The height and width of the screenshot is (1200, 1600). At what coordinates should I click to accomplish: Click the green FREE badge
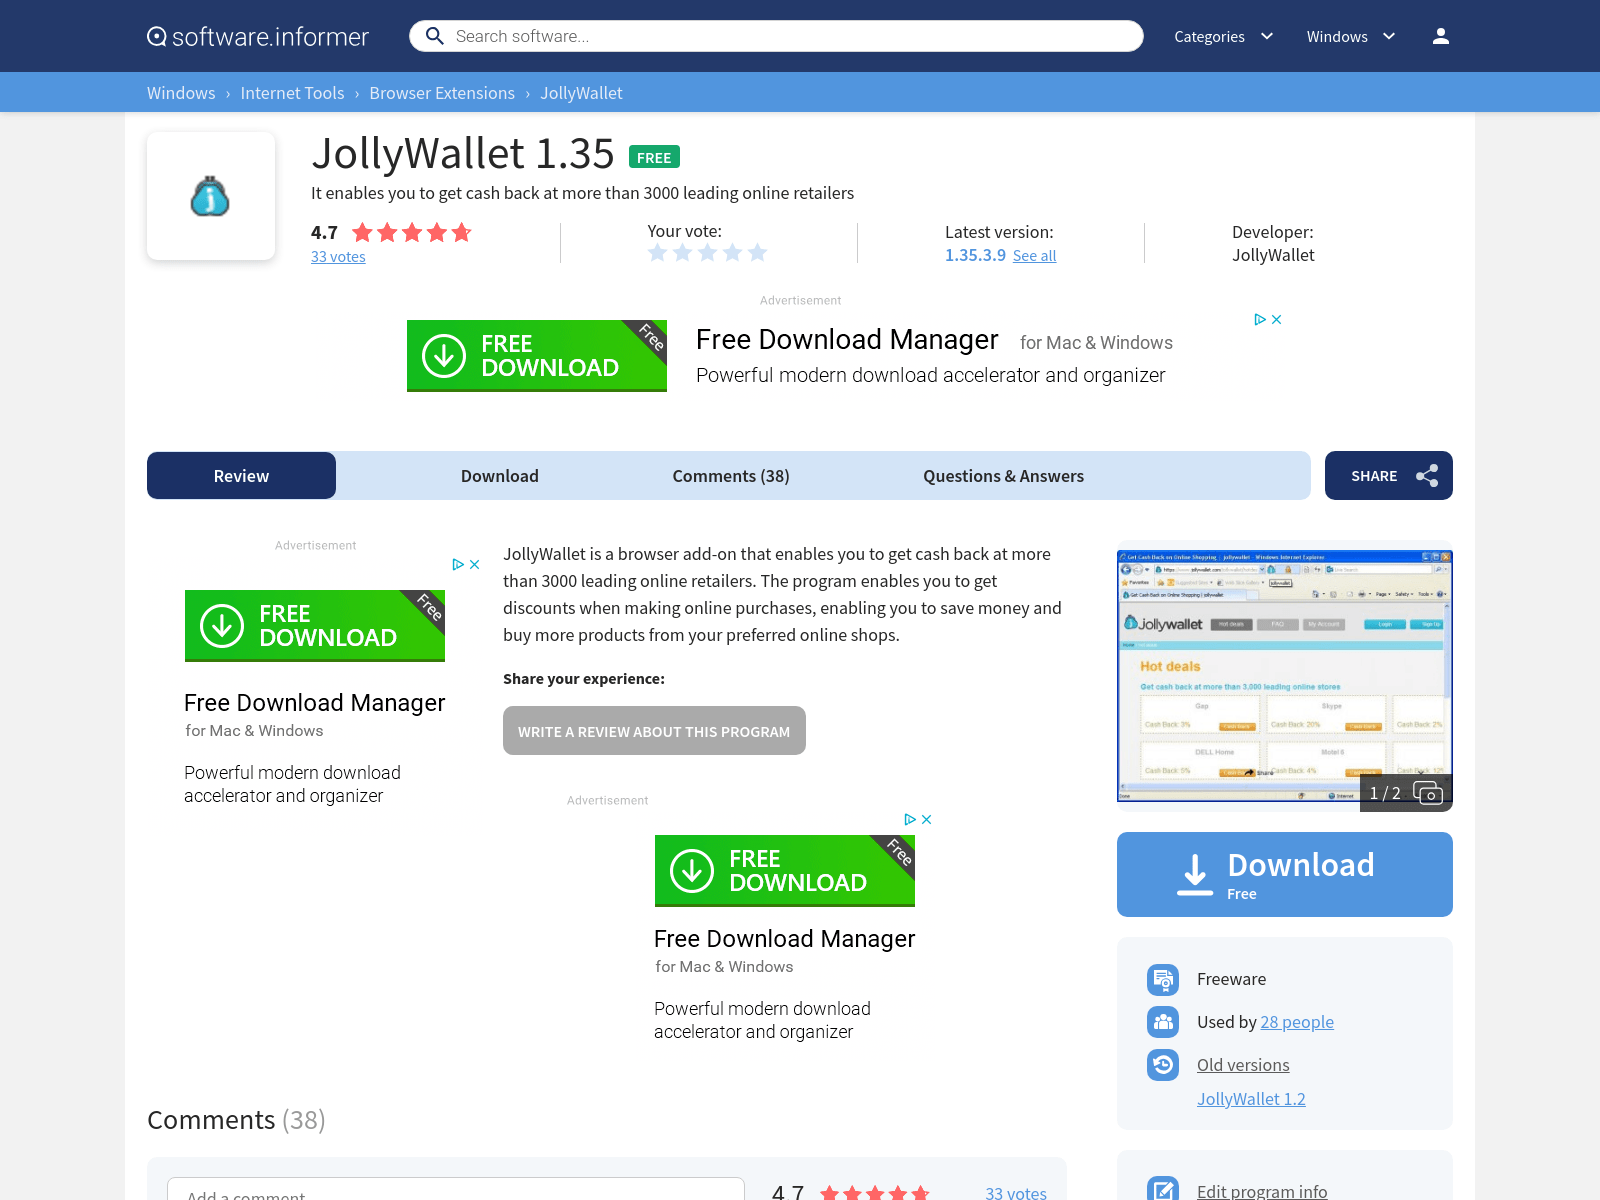(x=654, y=157)
